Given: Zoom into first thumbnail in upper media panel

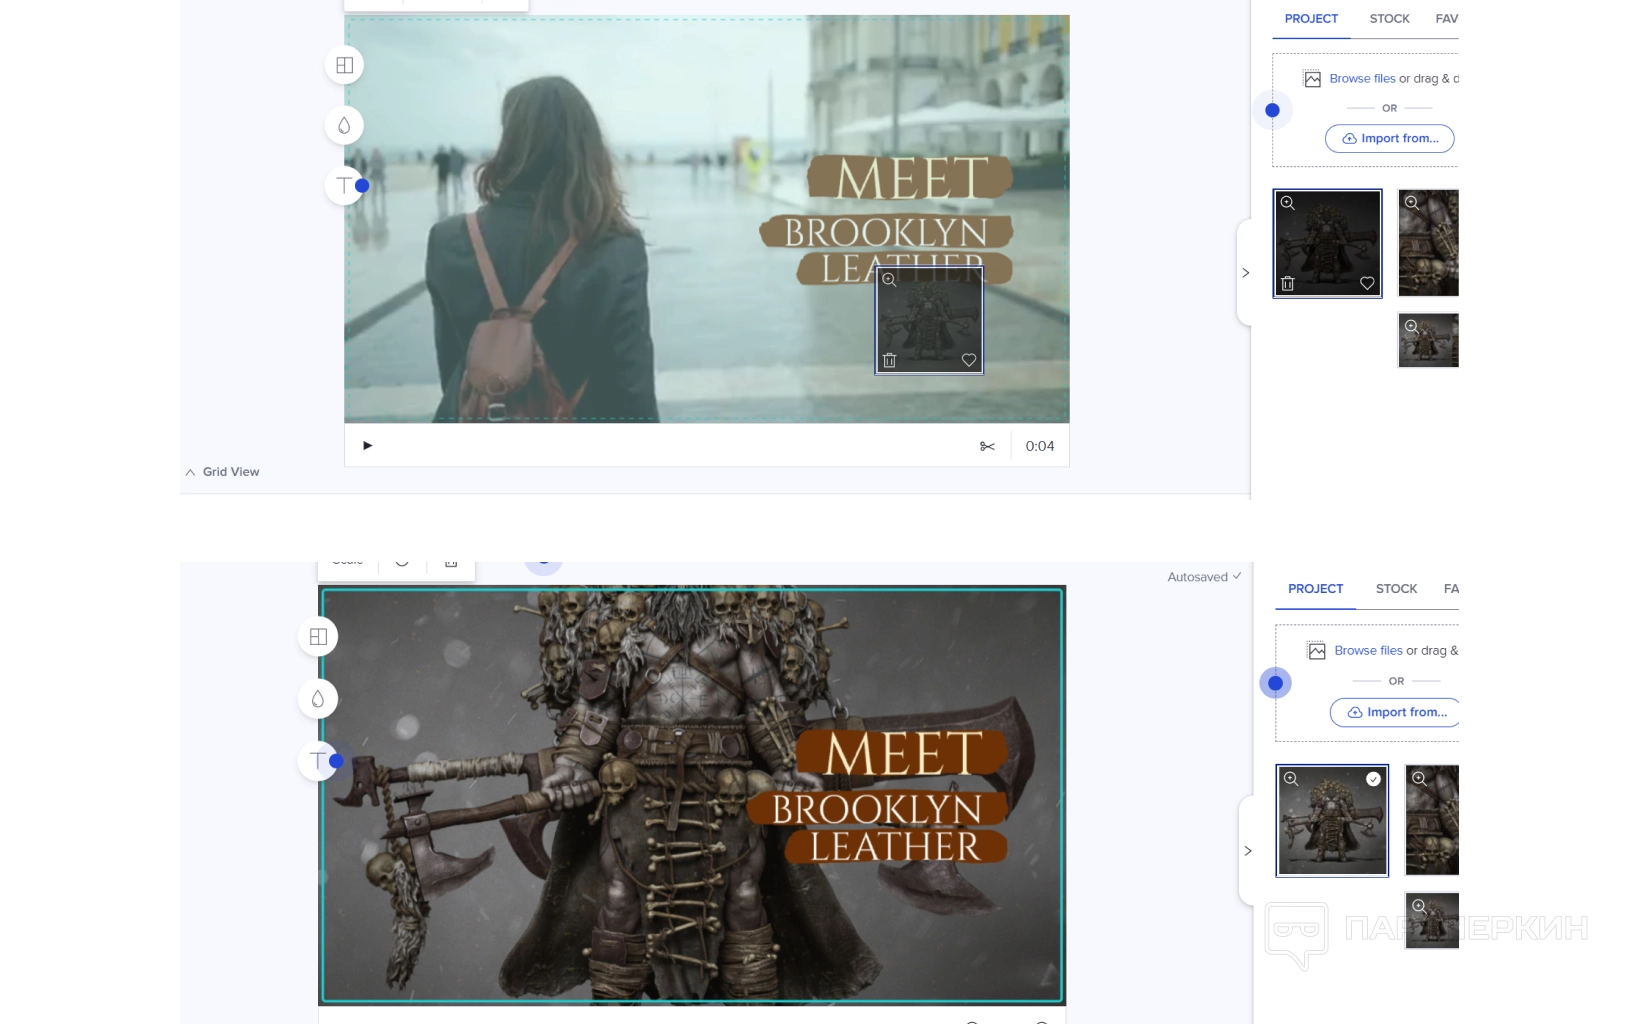Looking at the screenshot, I should tap(1288, 203).
